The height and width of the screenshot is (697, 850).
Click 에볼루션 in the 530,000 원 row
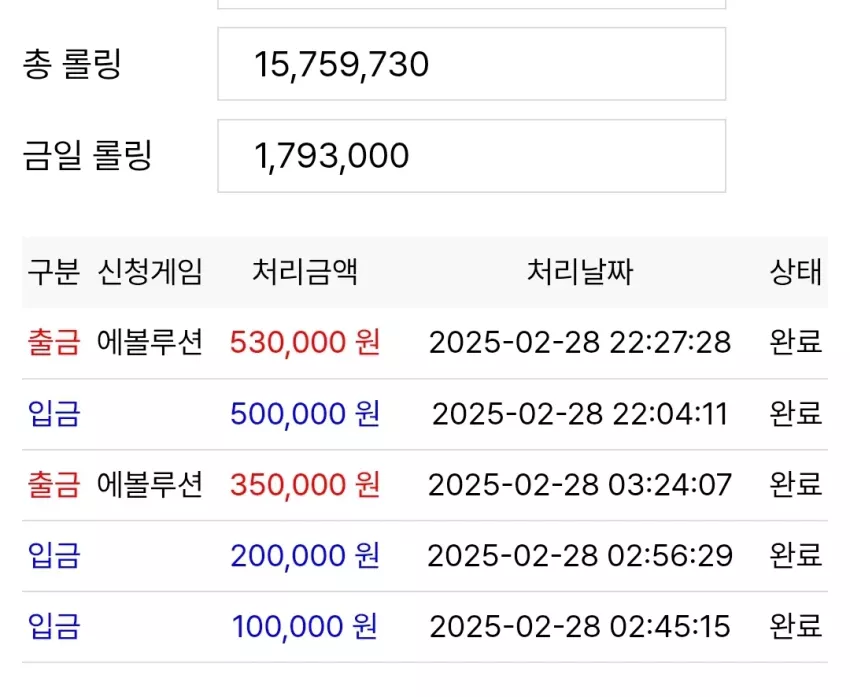click(150, 343)
